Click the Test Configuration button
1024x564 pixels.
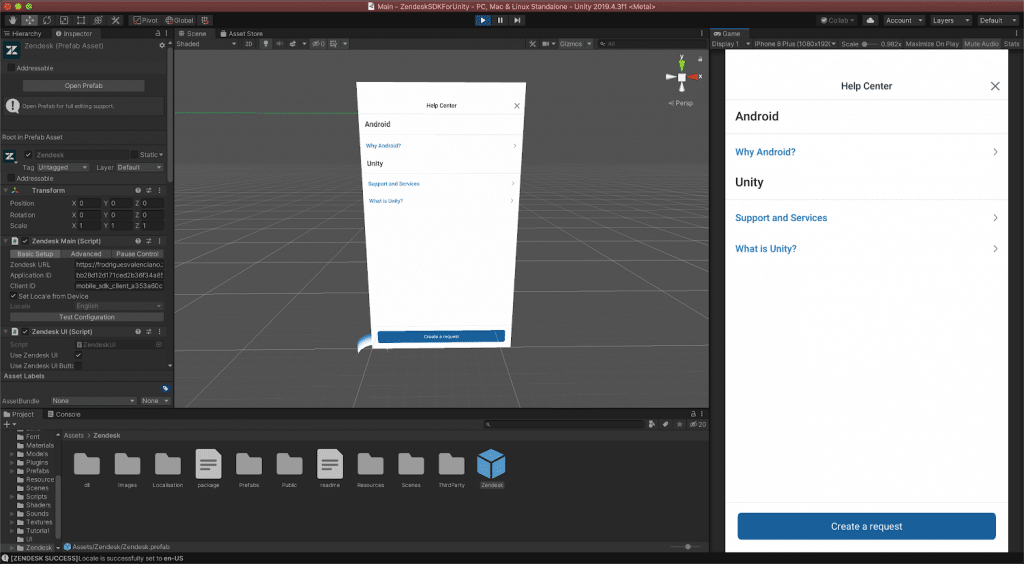86,317
